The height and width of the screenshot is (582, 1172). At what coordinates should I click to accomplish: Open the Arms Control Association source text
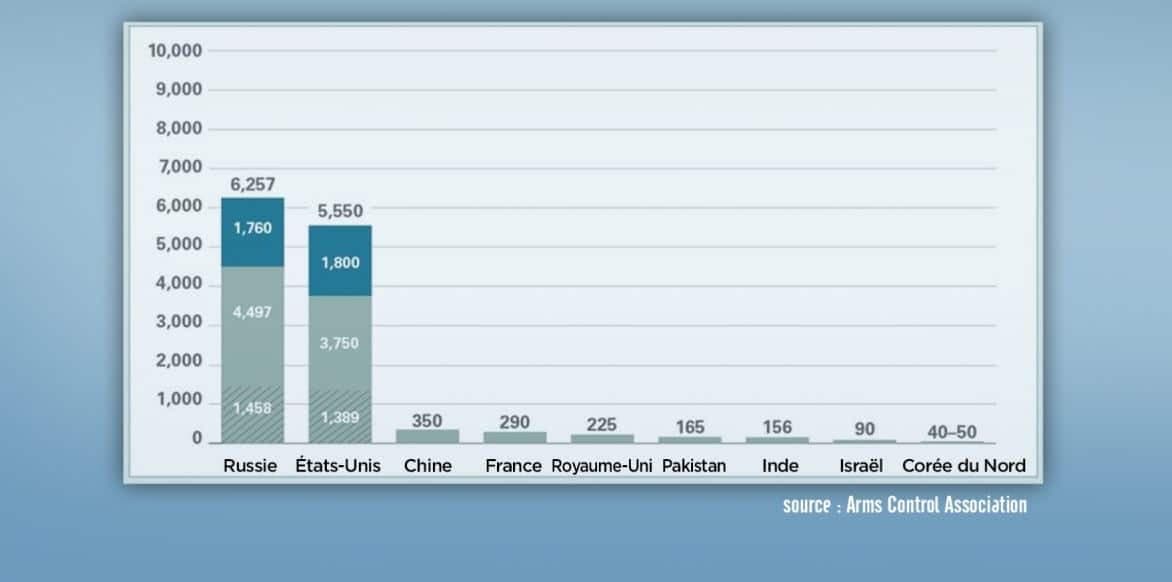tap(904, 505)
